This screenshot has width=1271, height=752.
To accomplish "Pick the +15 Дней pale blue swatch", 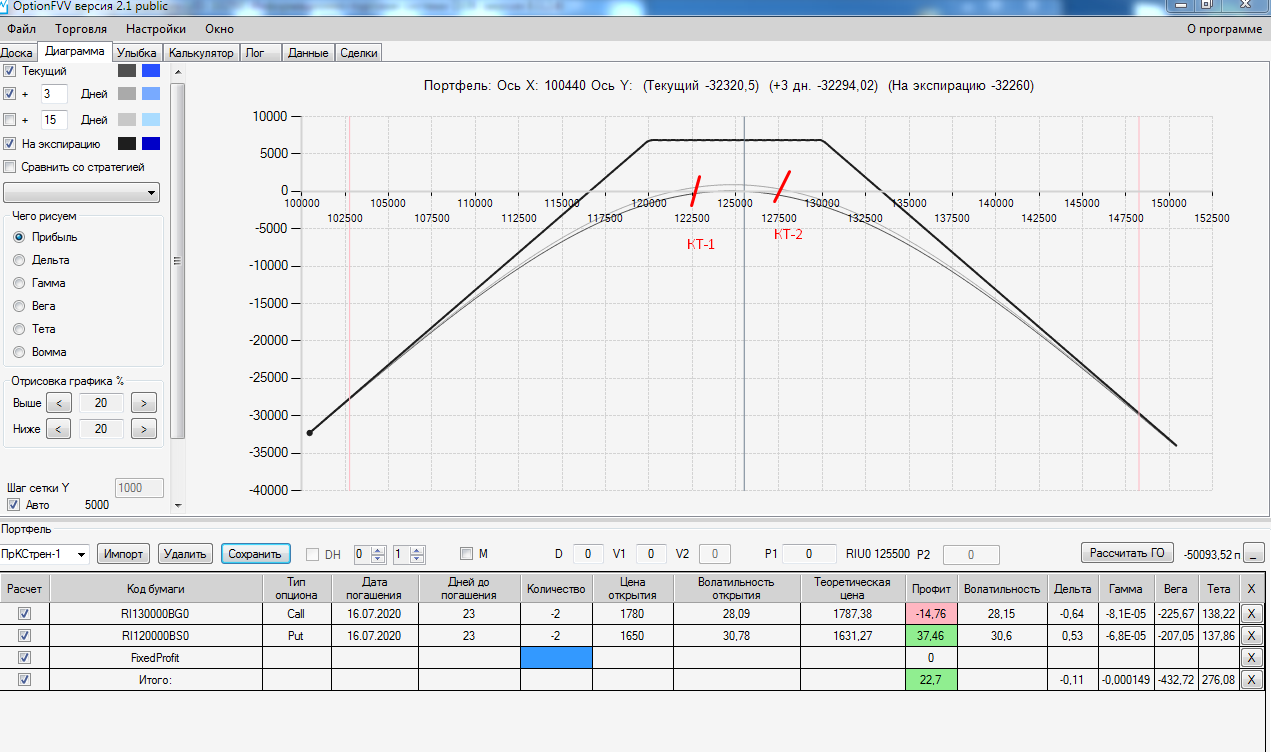I will (151, 120).
